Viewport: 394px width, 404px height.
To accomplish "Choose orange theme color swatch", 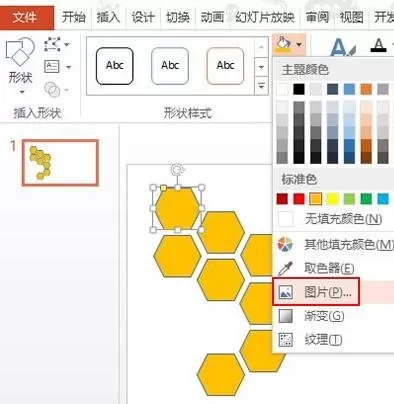I will 366,89.
